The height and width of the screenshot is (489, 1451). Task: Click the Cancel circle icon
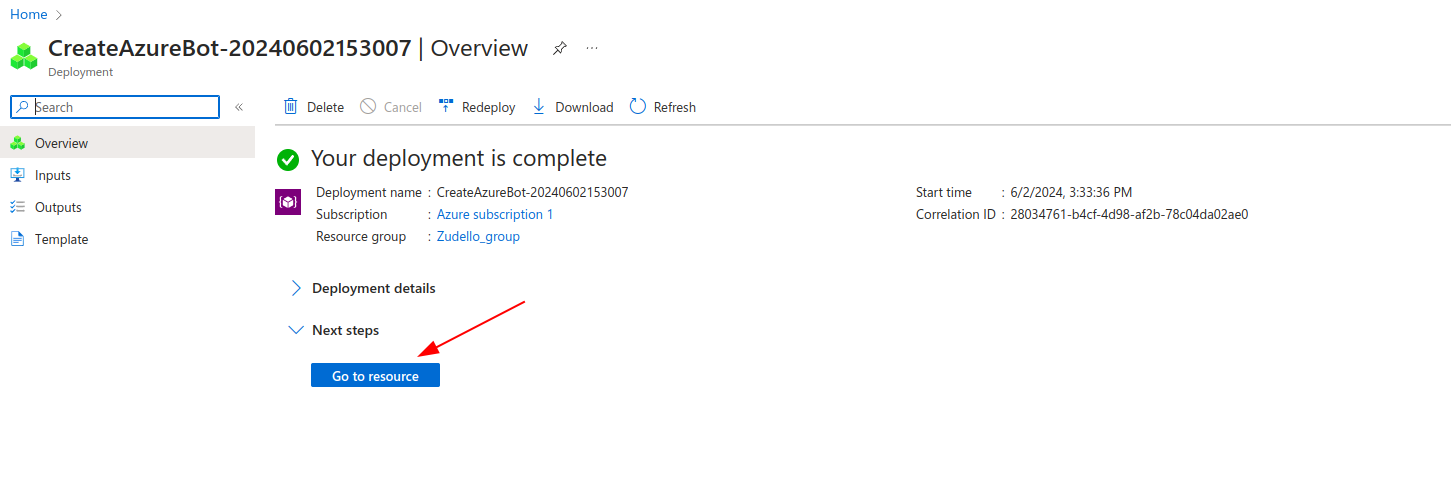click(x=368, y=107)
